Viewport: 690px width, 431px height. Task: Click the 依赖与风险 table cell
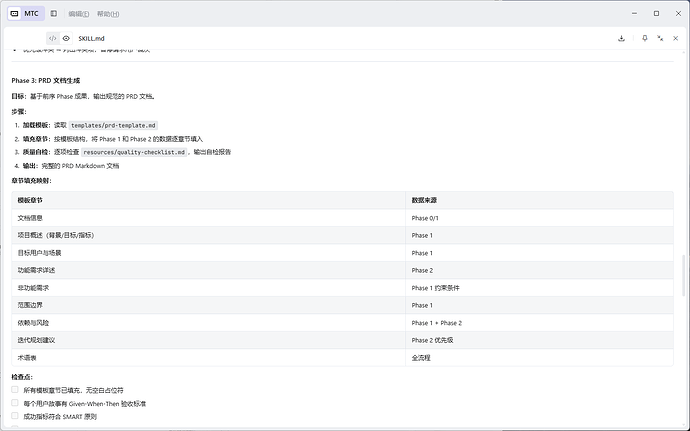(x=209, y=323)
